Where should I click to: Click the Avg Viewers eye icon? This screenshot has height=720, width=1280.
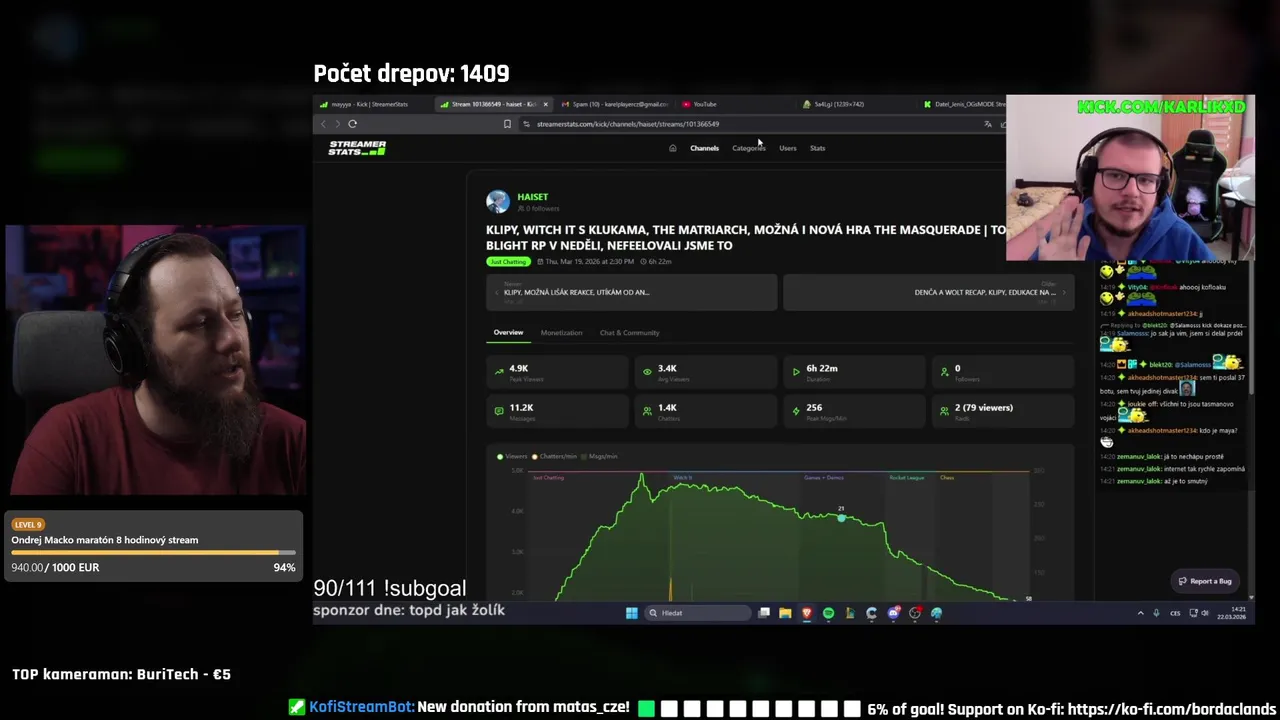coord(647,371)
